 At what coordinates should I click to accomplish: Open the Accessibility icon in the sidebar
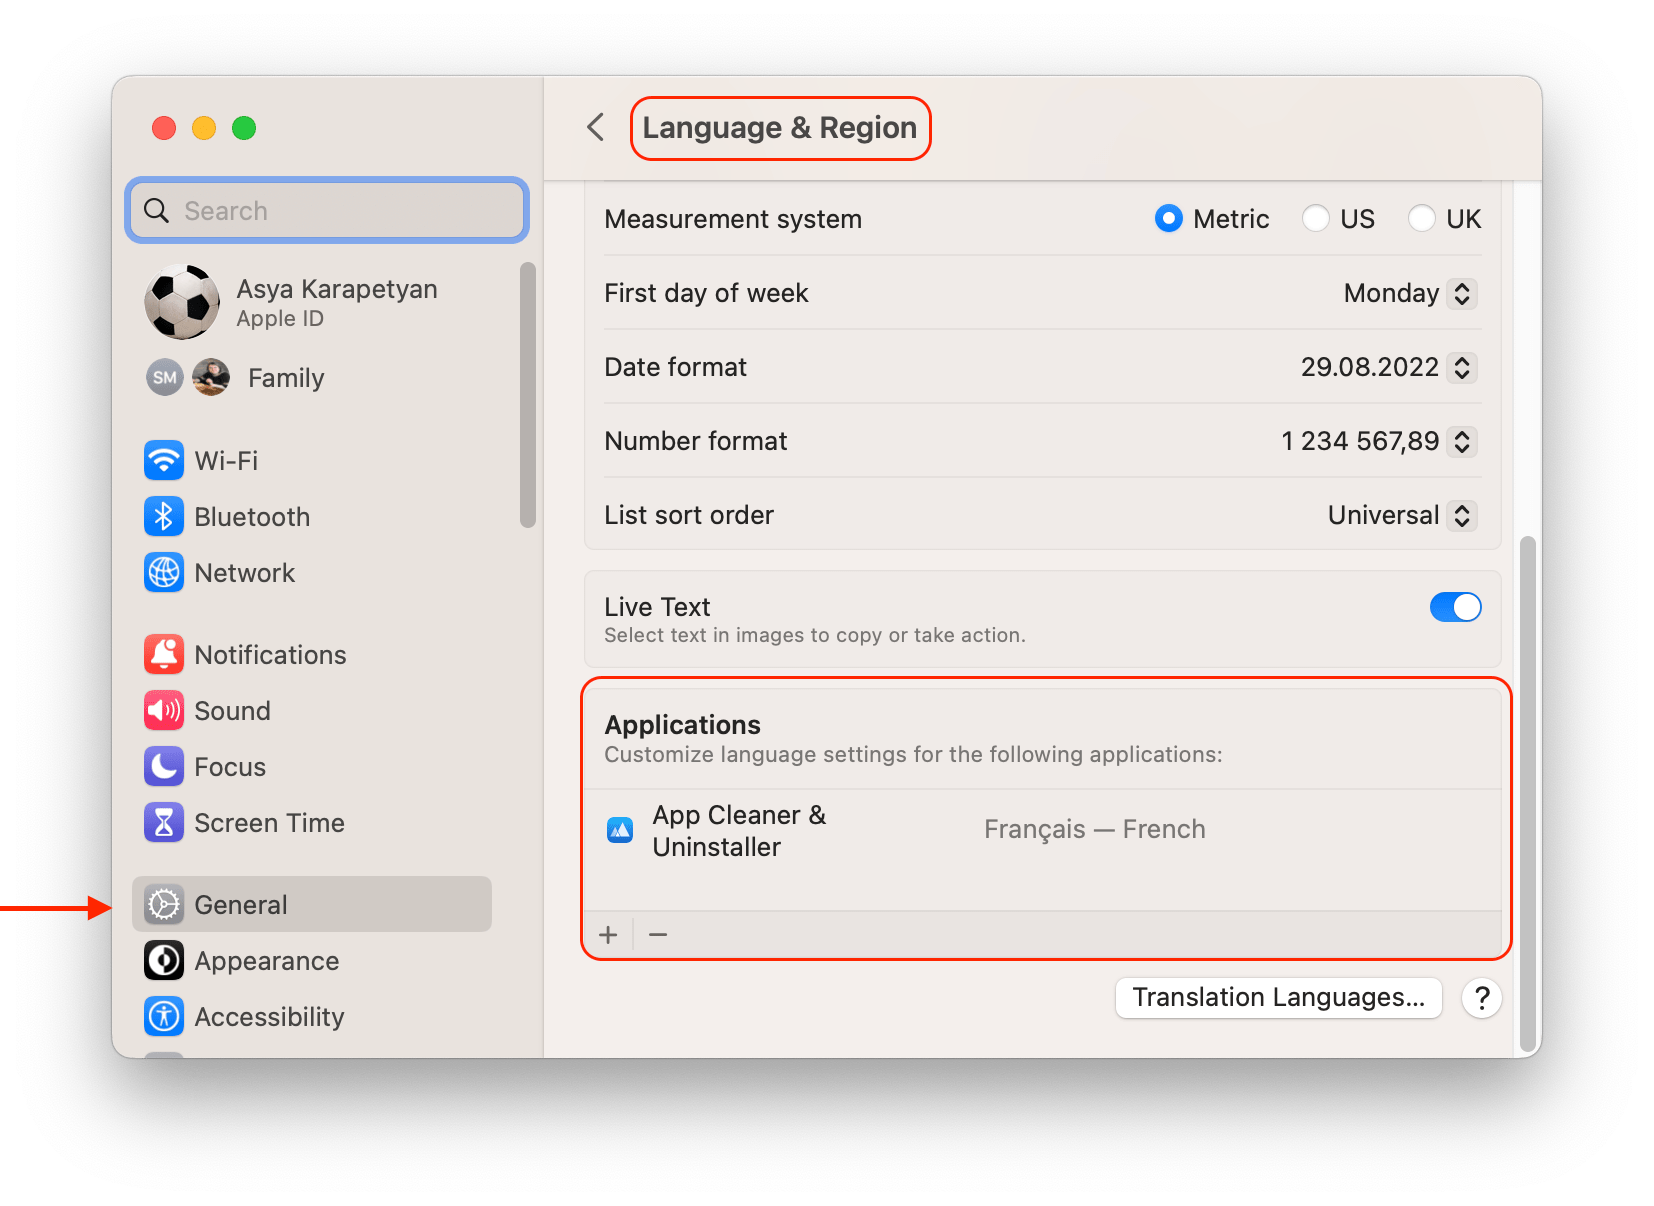164,1016
